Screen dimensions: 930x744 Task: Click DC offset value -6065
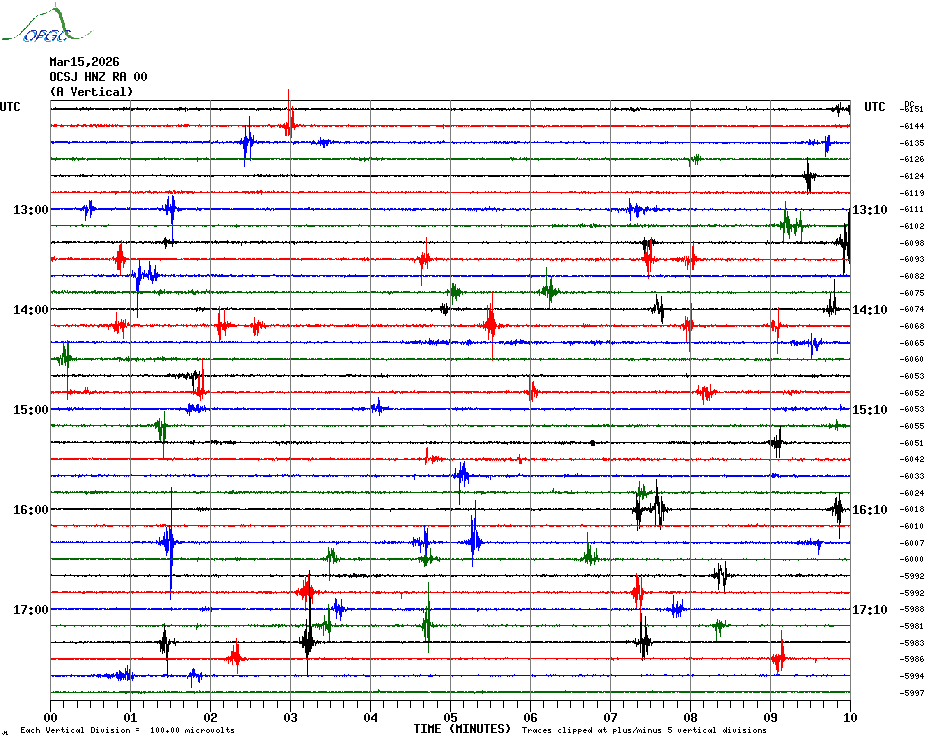pos(912,343)
